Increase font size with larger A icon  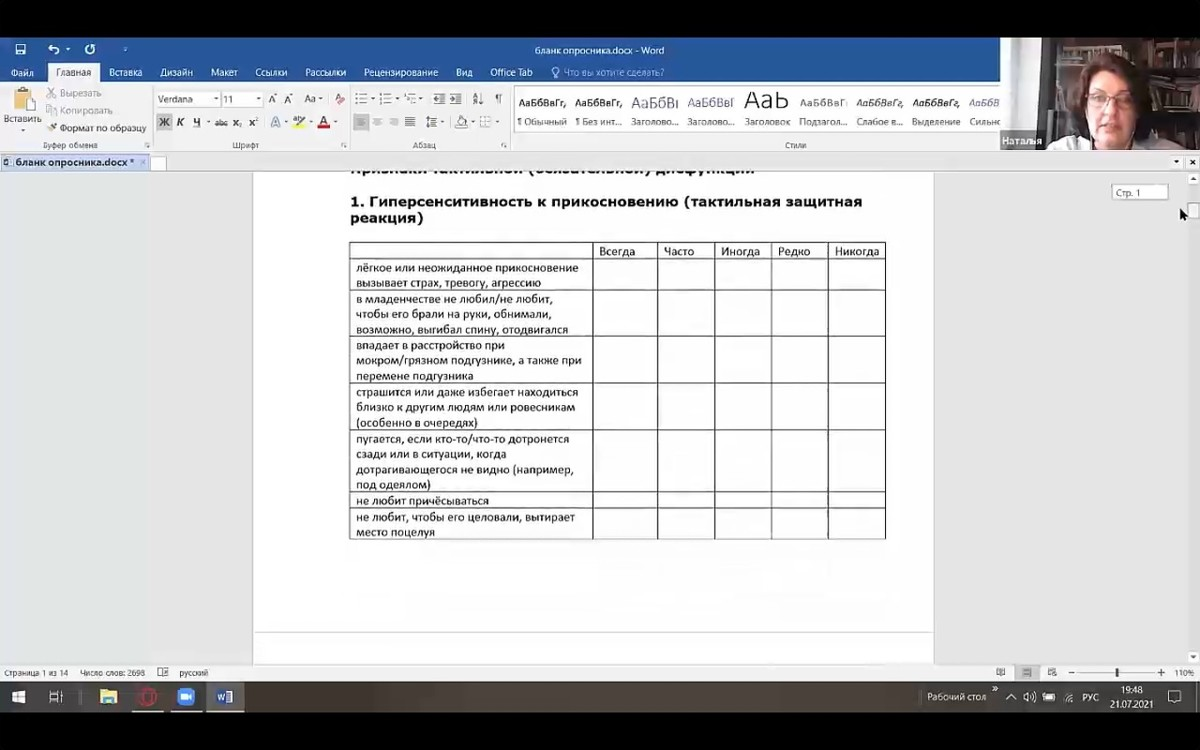(x=273, y=99)
